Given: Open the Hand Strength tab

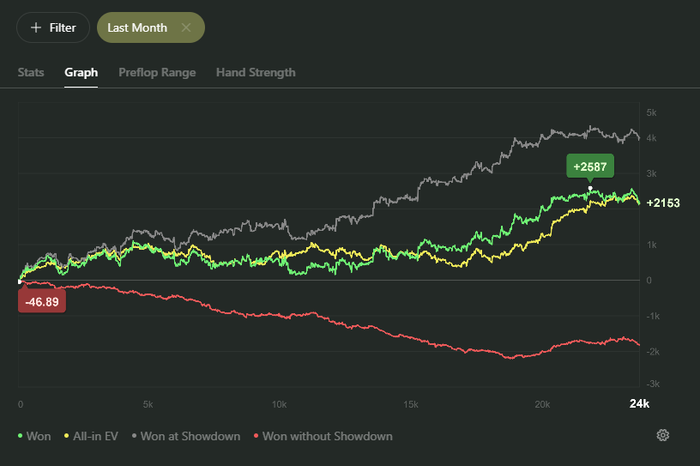Looking at the screenshot, I should click(x=256, y=72).
